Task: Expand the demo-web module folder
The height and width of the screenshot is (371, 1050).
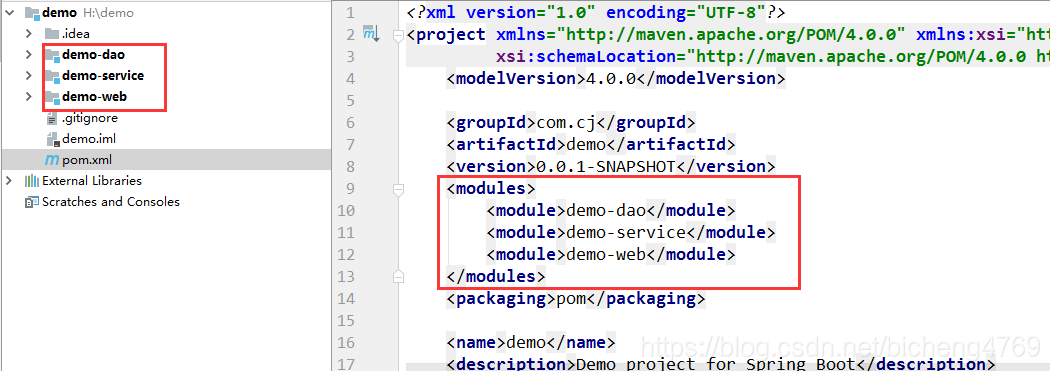Action: tap(28, 97)
